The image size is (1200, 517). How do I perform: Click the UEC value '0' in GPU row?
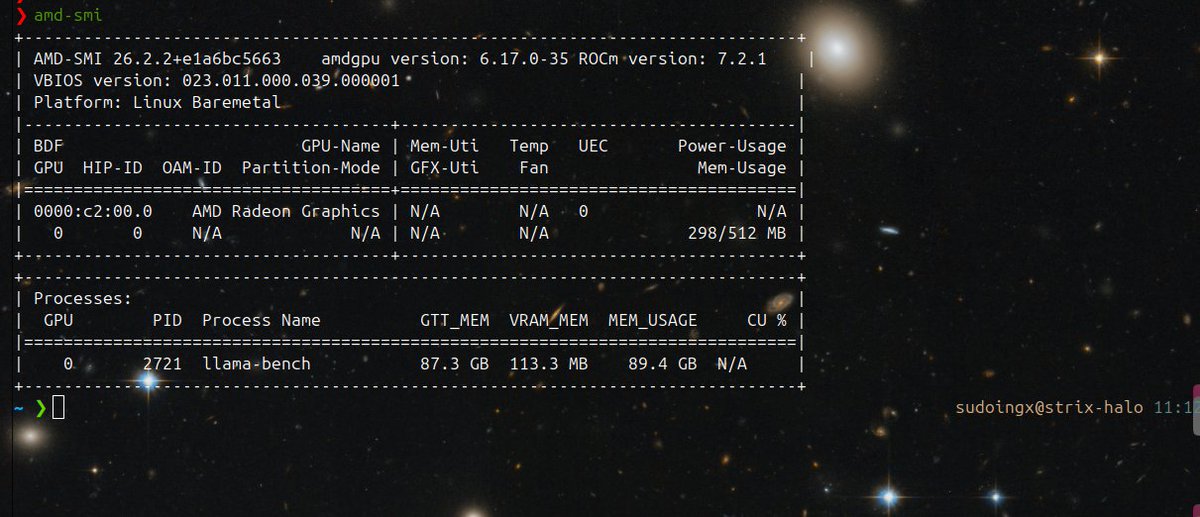583,212
